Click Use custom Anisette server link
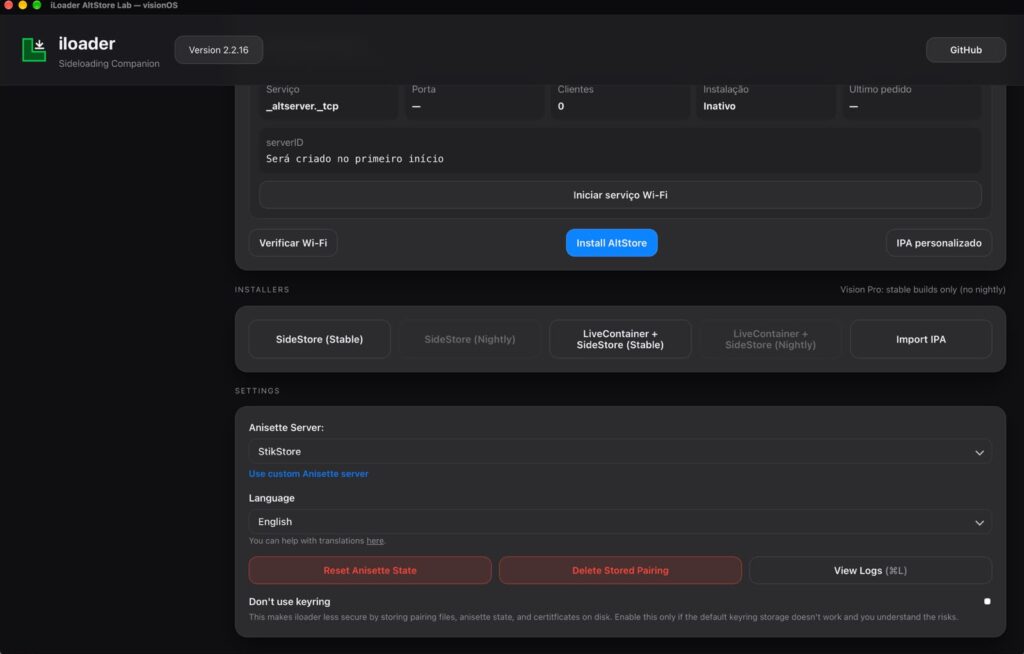 pos(308,474)
